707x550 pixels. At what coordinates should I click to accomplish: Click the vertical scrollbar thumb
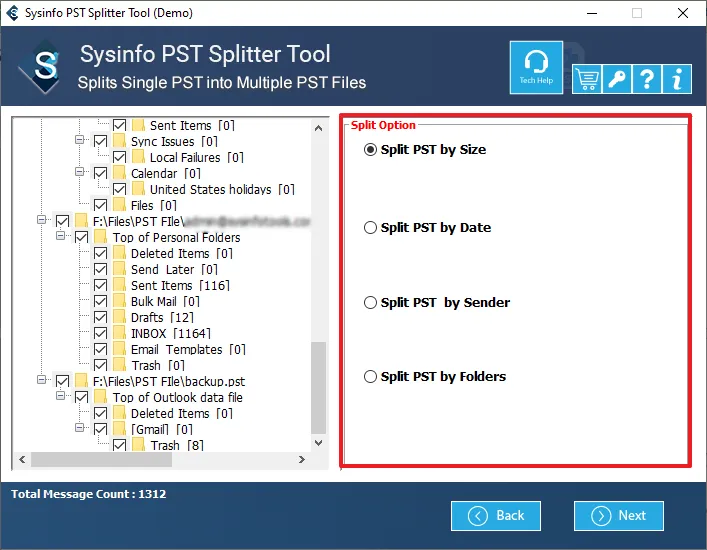click(x=318, y=388)
